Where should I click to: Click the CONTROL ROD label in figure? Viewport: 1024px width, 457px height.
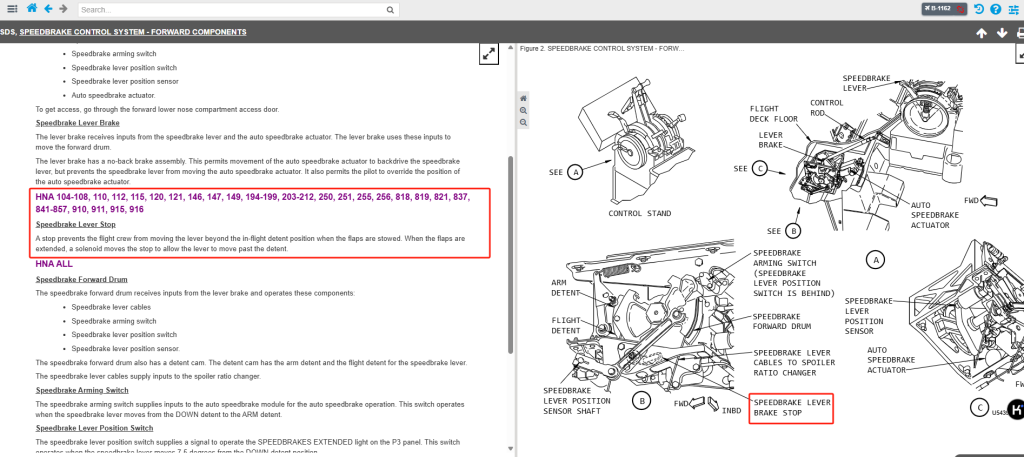click(827, 108)
